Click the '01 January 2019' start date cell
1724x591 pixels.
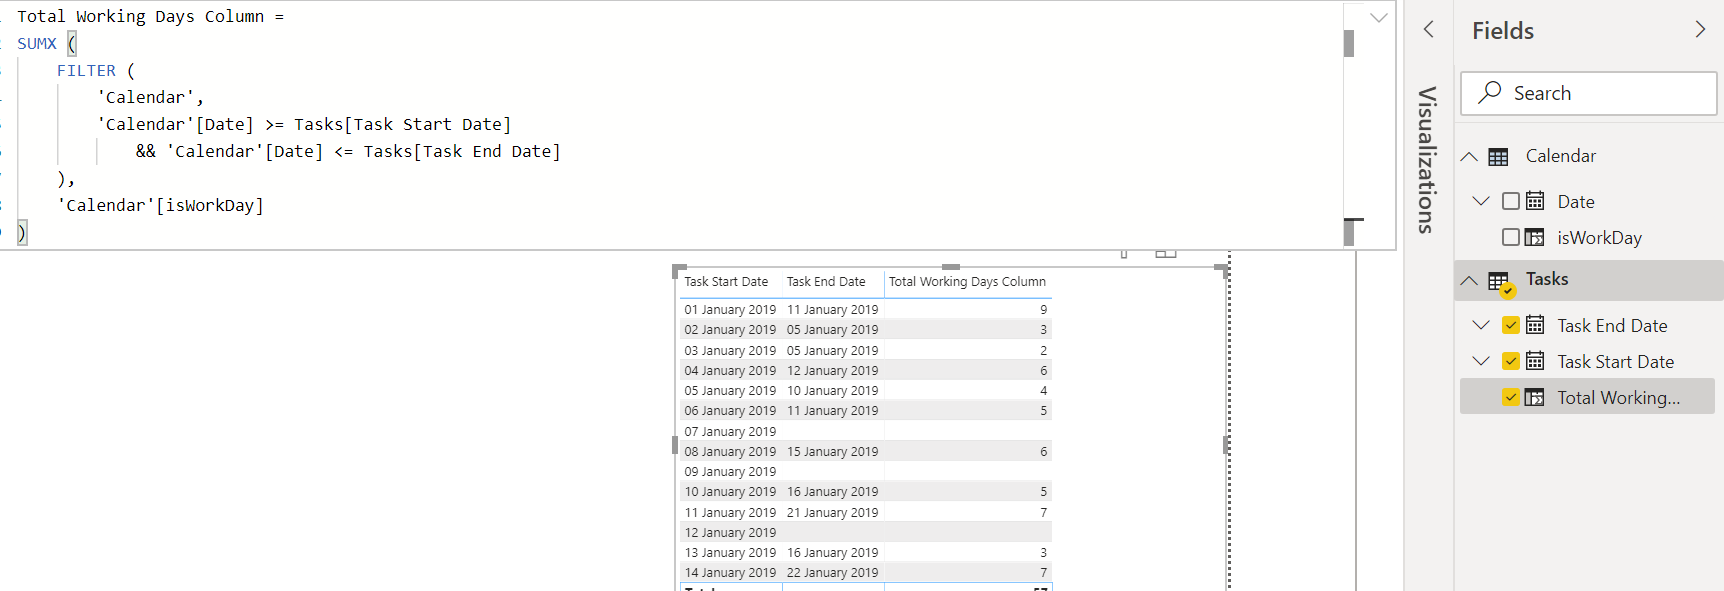[730, 310]
